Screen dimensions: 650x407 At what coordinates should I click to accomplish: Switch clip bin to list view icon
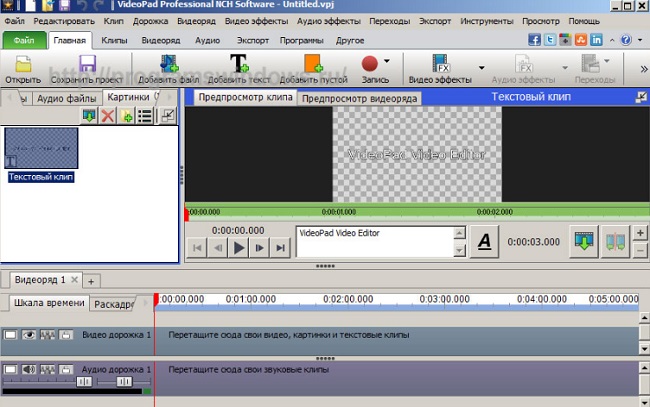pos(145,117)
